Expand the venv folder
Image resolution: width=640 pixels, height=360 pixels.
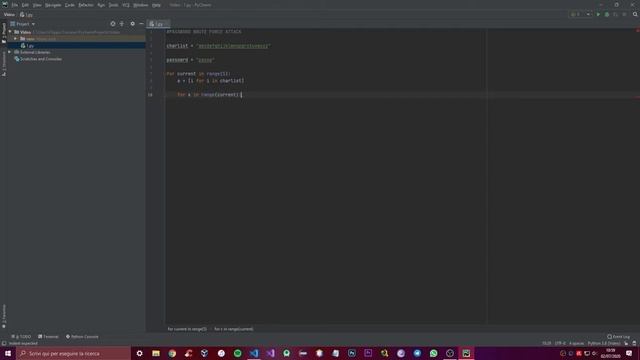16,39
